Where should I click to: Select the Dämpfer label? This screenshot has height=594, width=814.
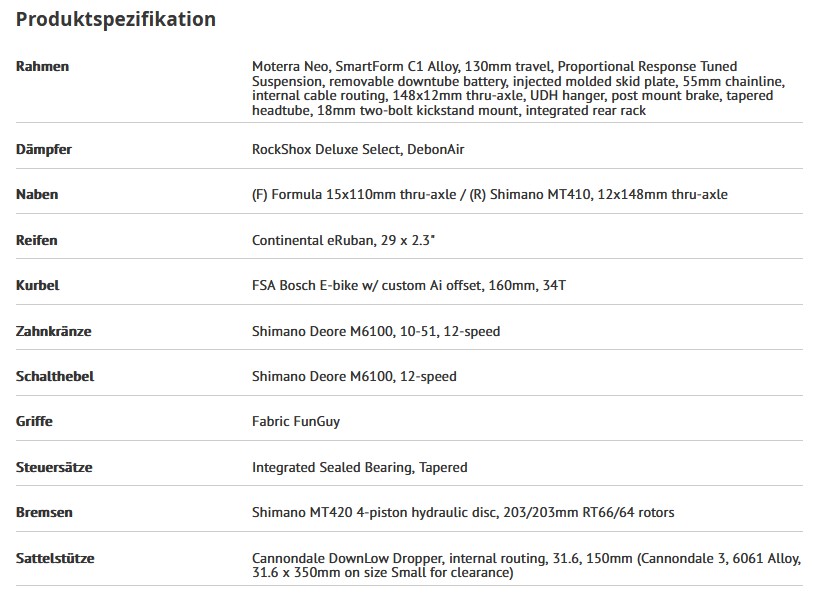pyautogui.click(x=44, y=150)
